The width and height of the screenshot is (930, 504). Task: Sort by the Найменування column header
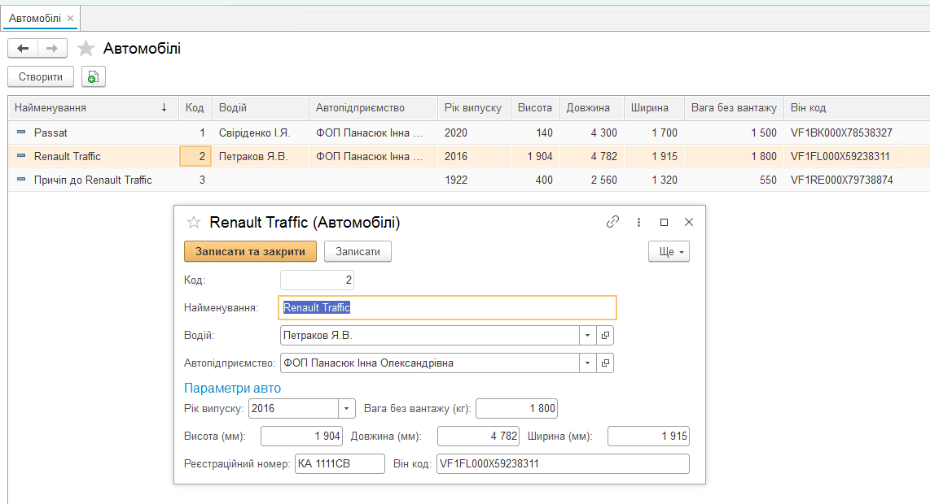[x=90, y=108]
